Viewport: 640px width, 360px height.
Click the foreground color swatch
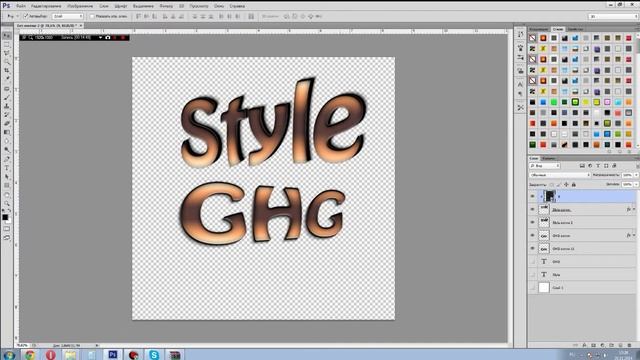tap(5, 218)
